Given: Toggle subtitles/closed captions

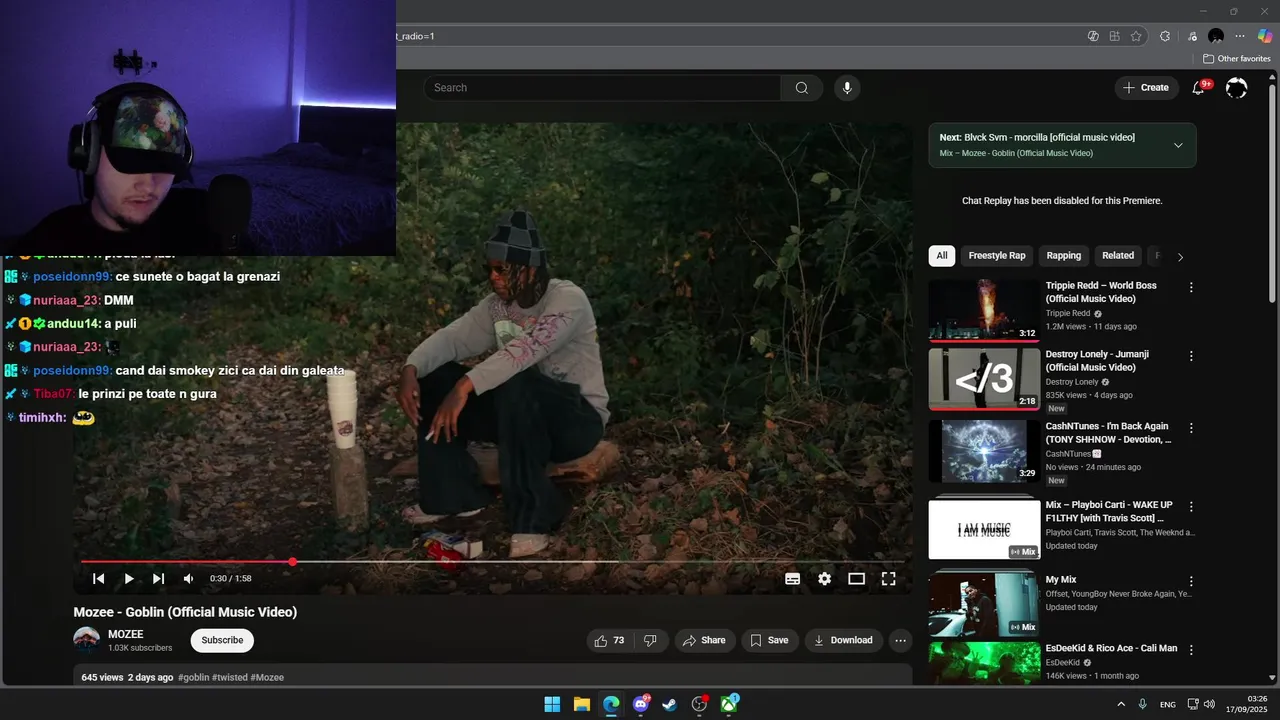Looking at the screenshot, I should tap(792, 578).
